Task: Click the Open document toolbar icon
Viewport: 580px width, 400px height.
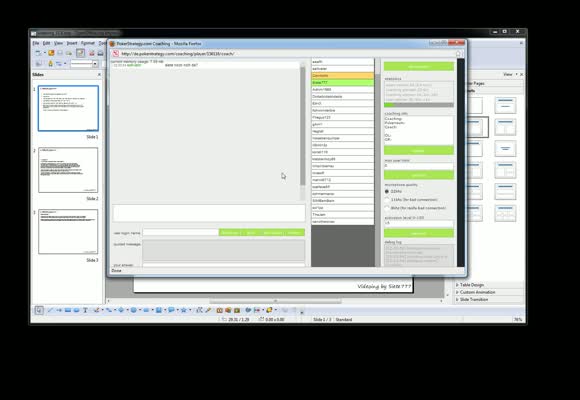Action: click(51, 53)
